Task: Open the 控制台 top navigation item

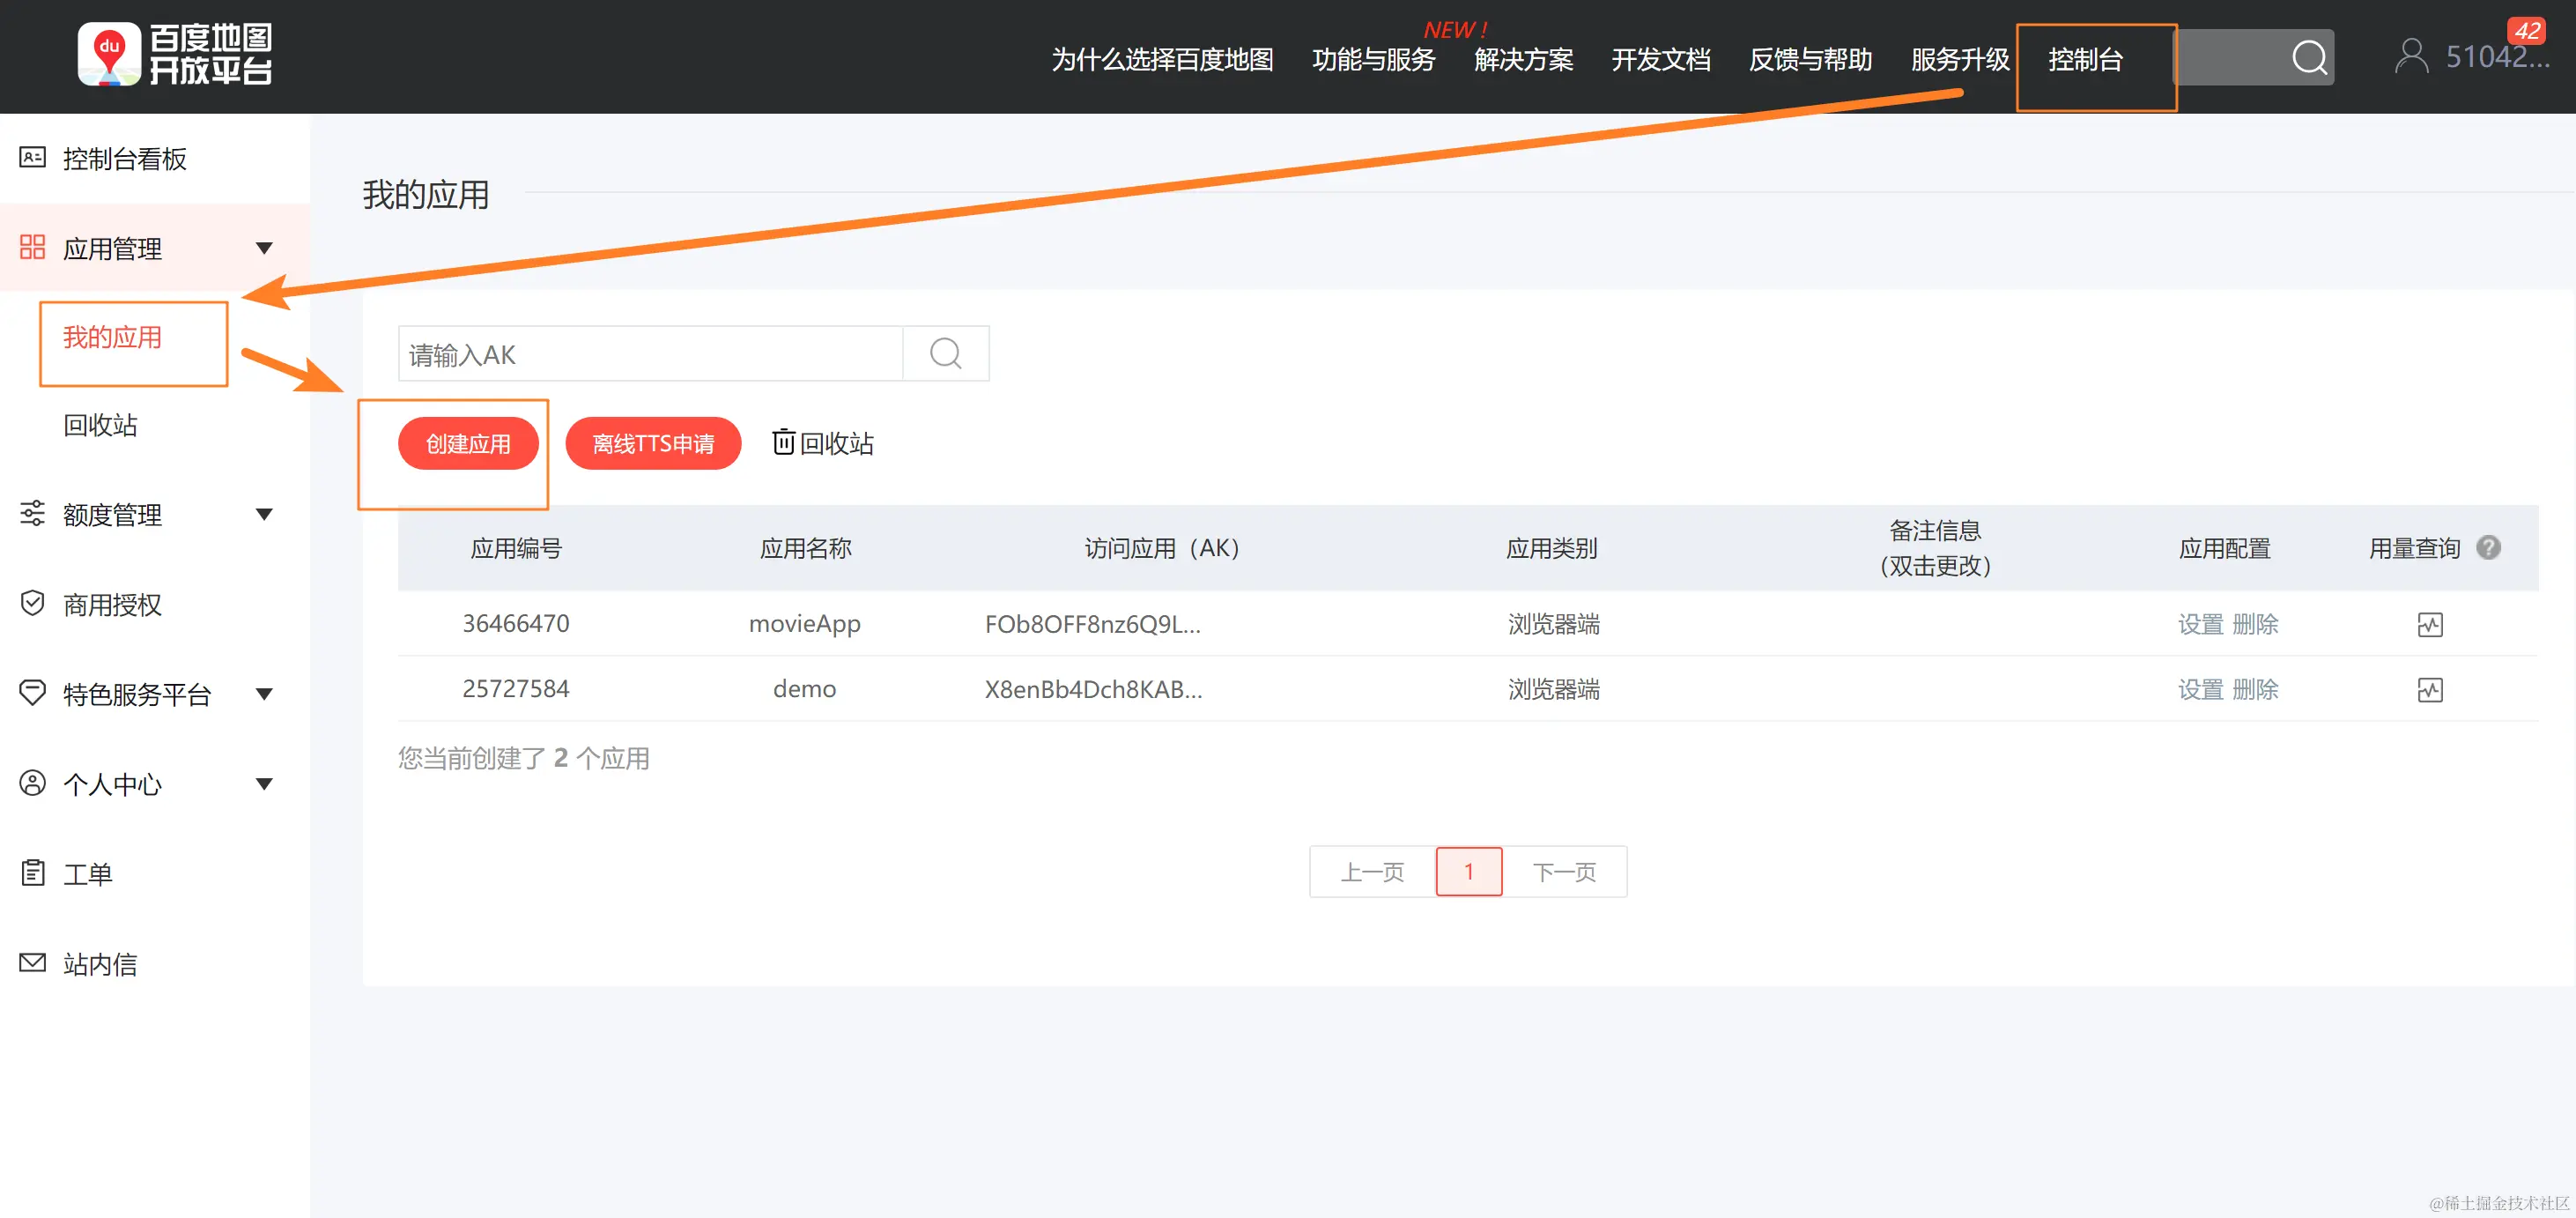Action: click(x=2085, y=60)
